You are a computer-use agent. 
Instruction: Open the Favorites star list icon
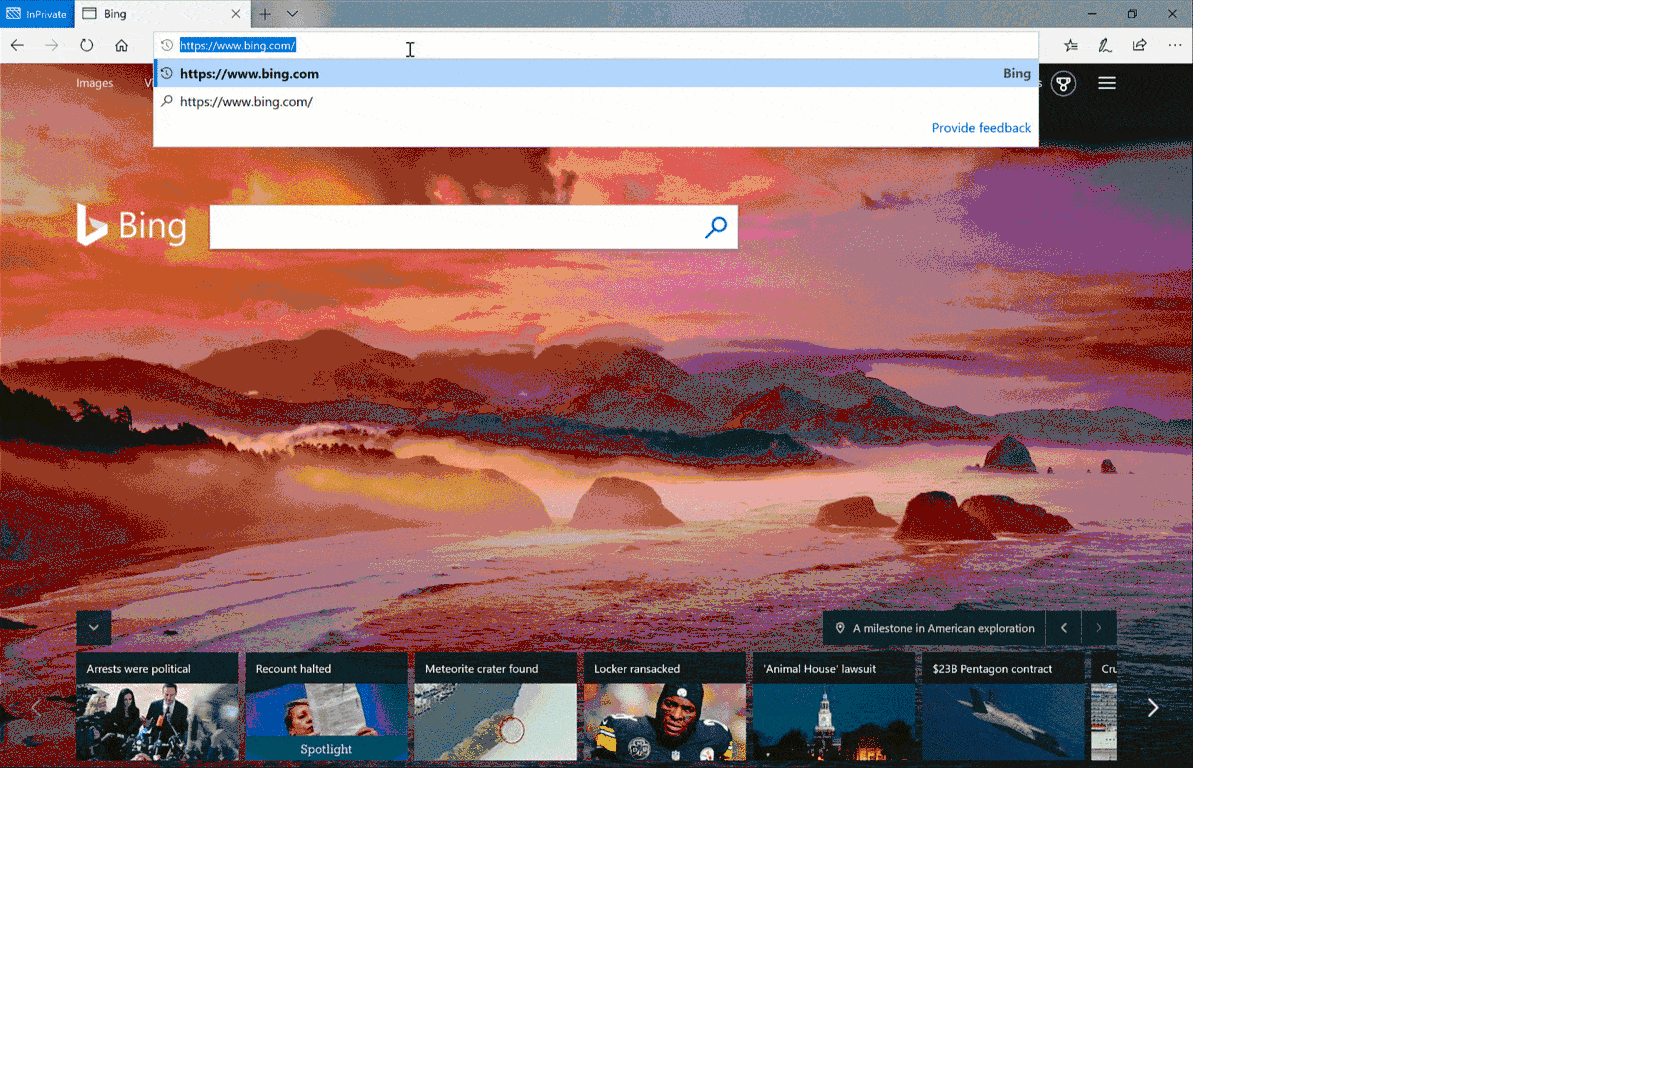tap(1071, 45)
